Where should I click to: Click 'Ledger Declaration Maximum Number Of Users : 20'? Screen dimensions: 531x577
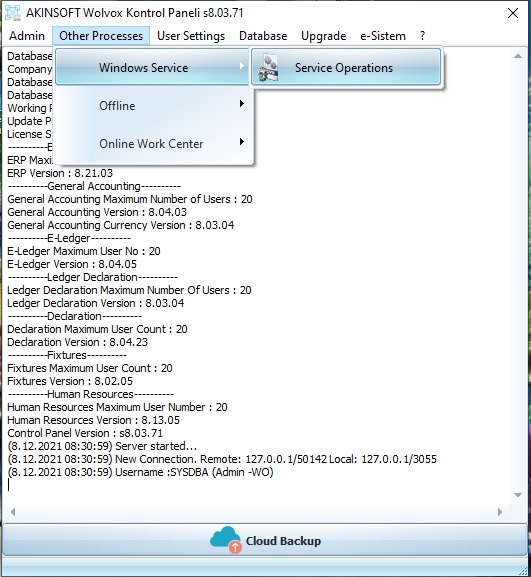point(129,290)
